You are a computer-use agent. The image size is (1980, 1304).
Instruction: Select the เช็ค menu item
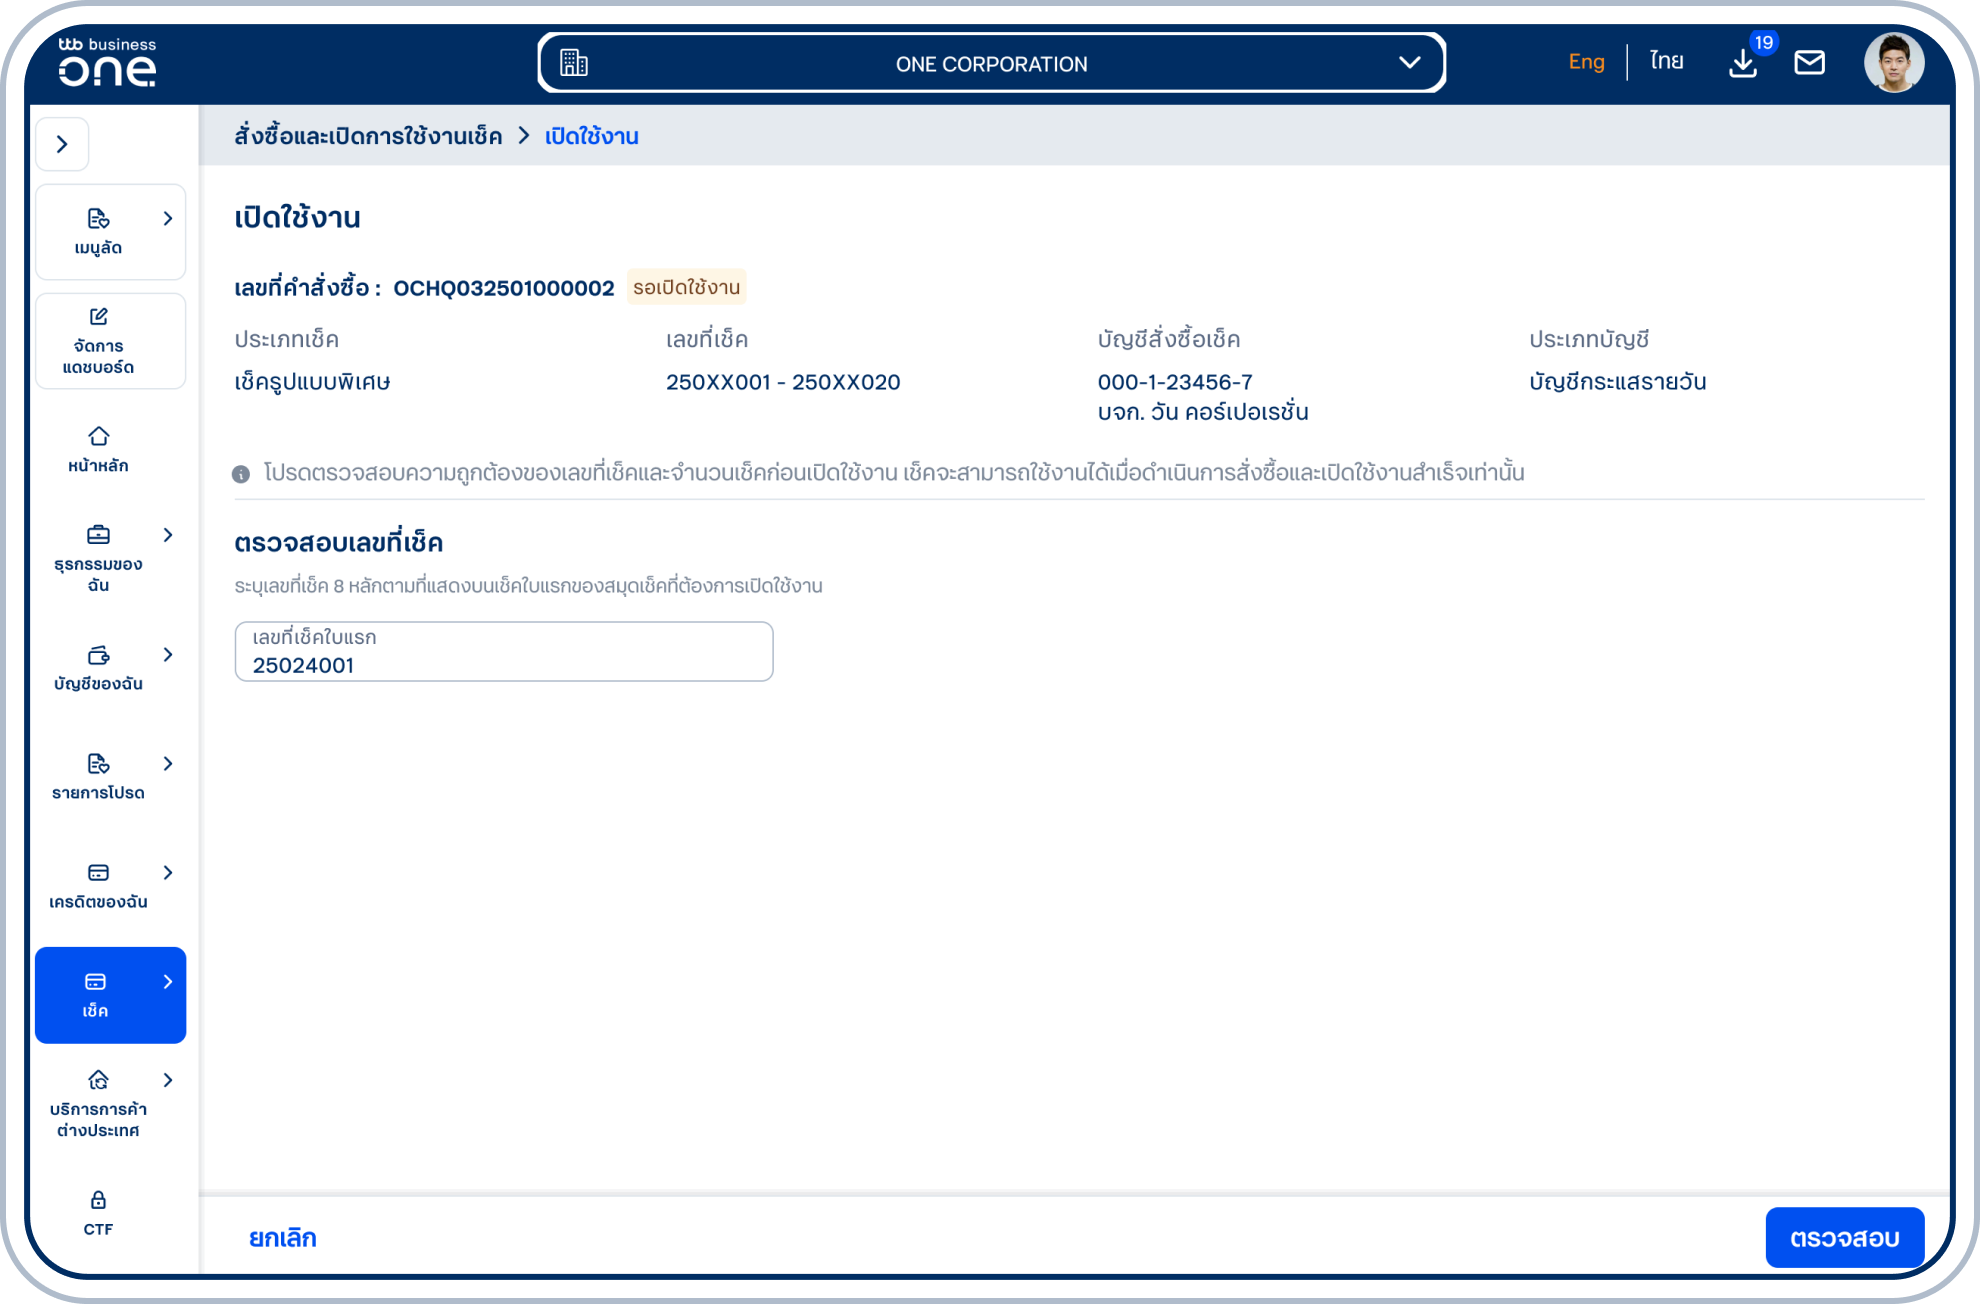[110, 995]
